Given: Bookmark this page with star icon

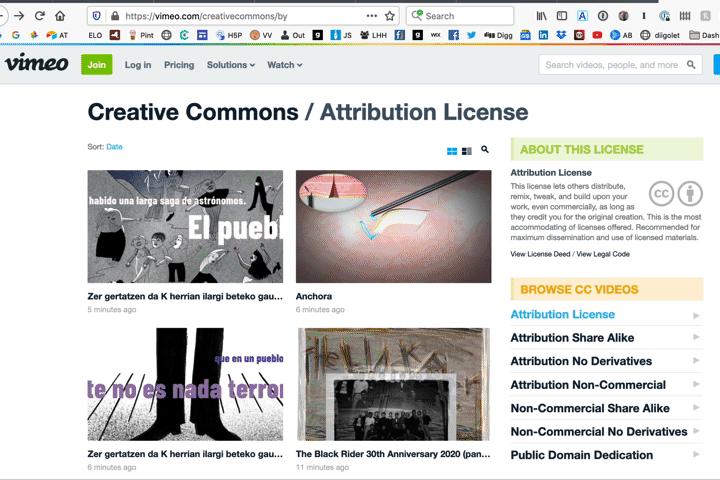Looking at the screenshot, I should (390, 16).
